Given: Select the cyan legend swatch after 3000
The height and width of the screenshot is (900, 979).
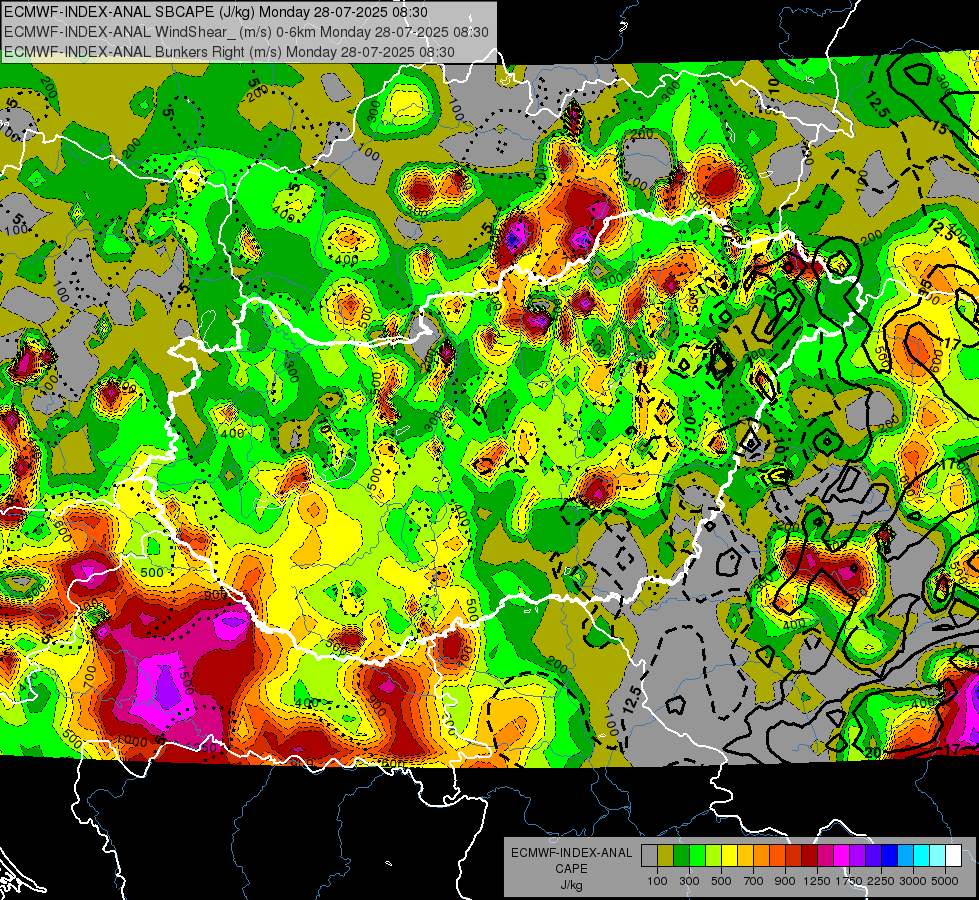Looking at the screenshot, I should coord(922,856).
